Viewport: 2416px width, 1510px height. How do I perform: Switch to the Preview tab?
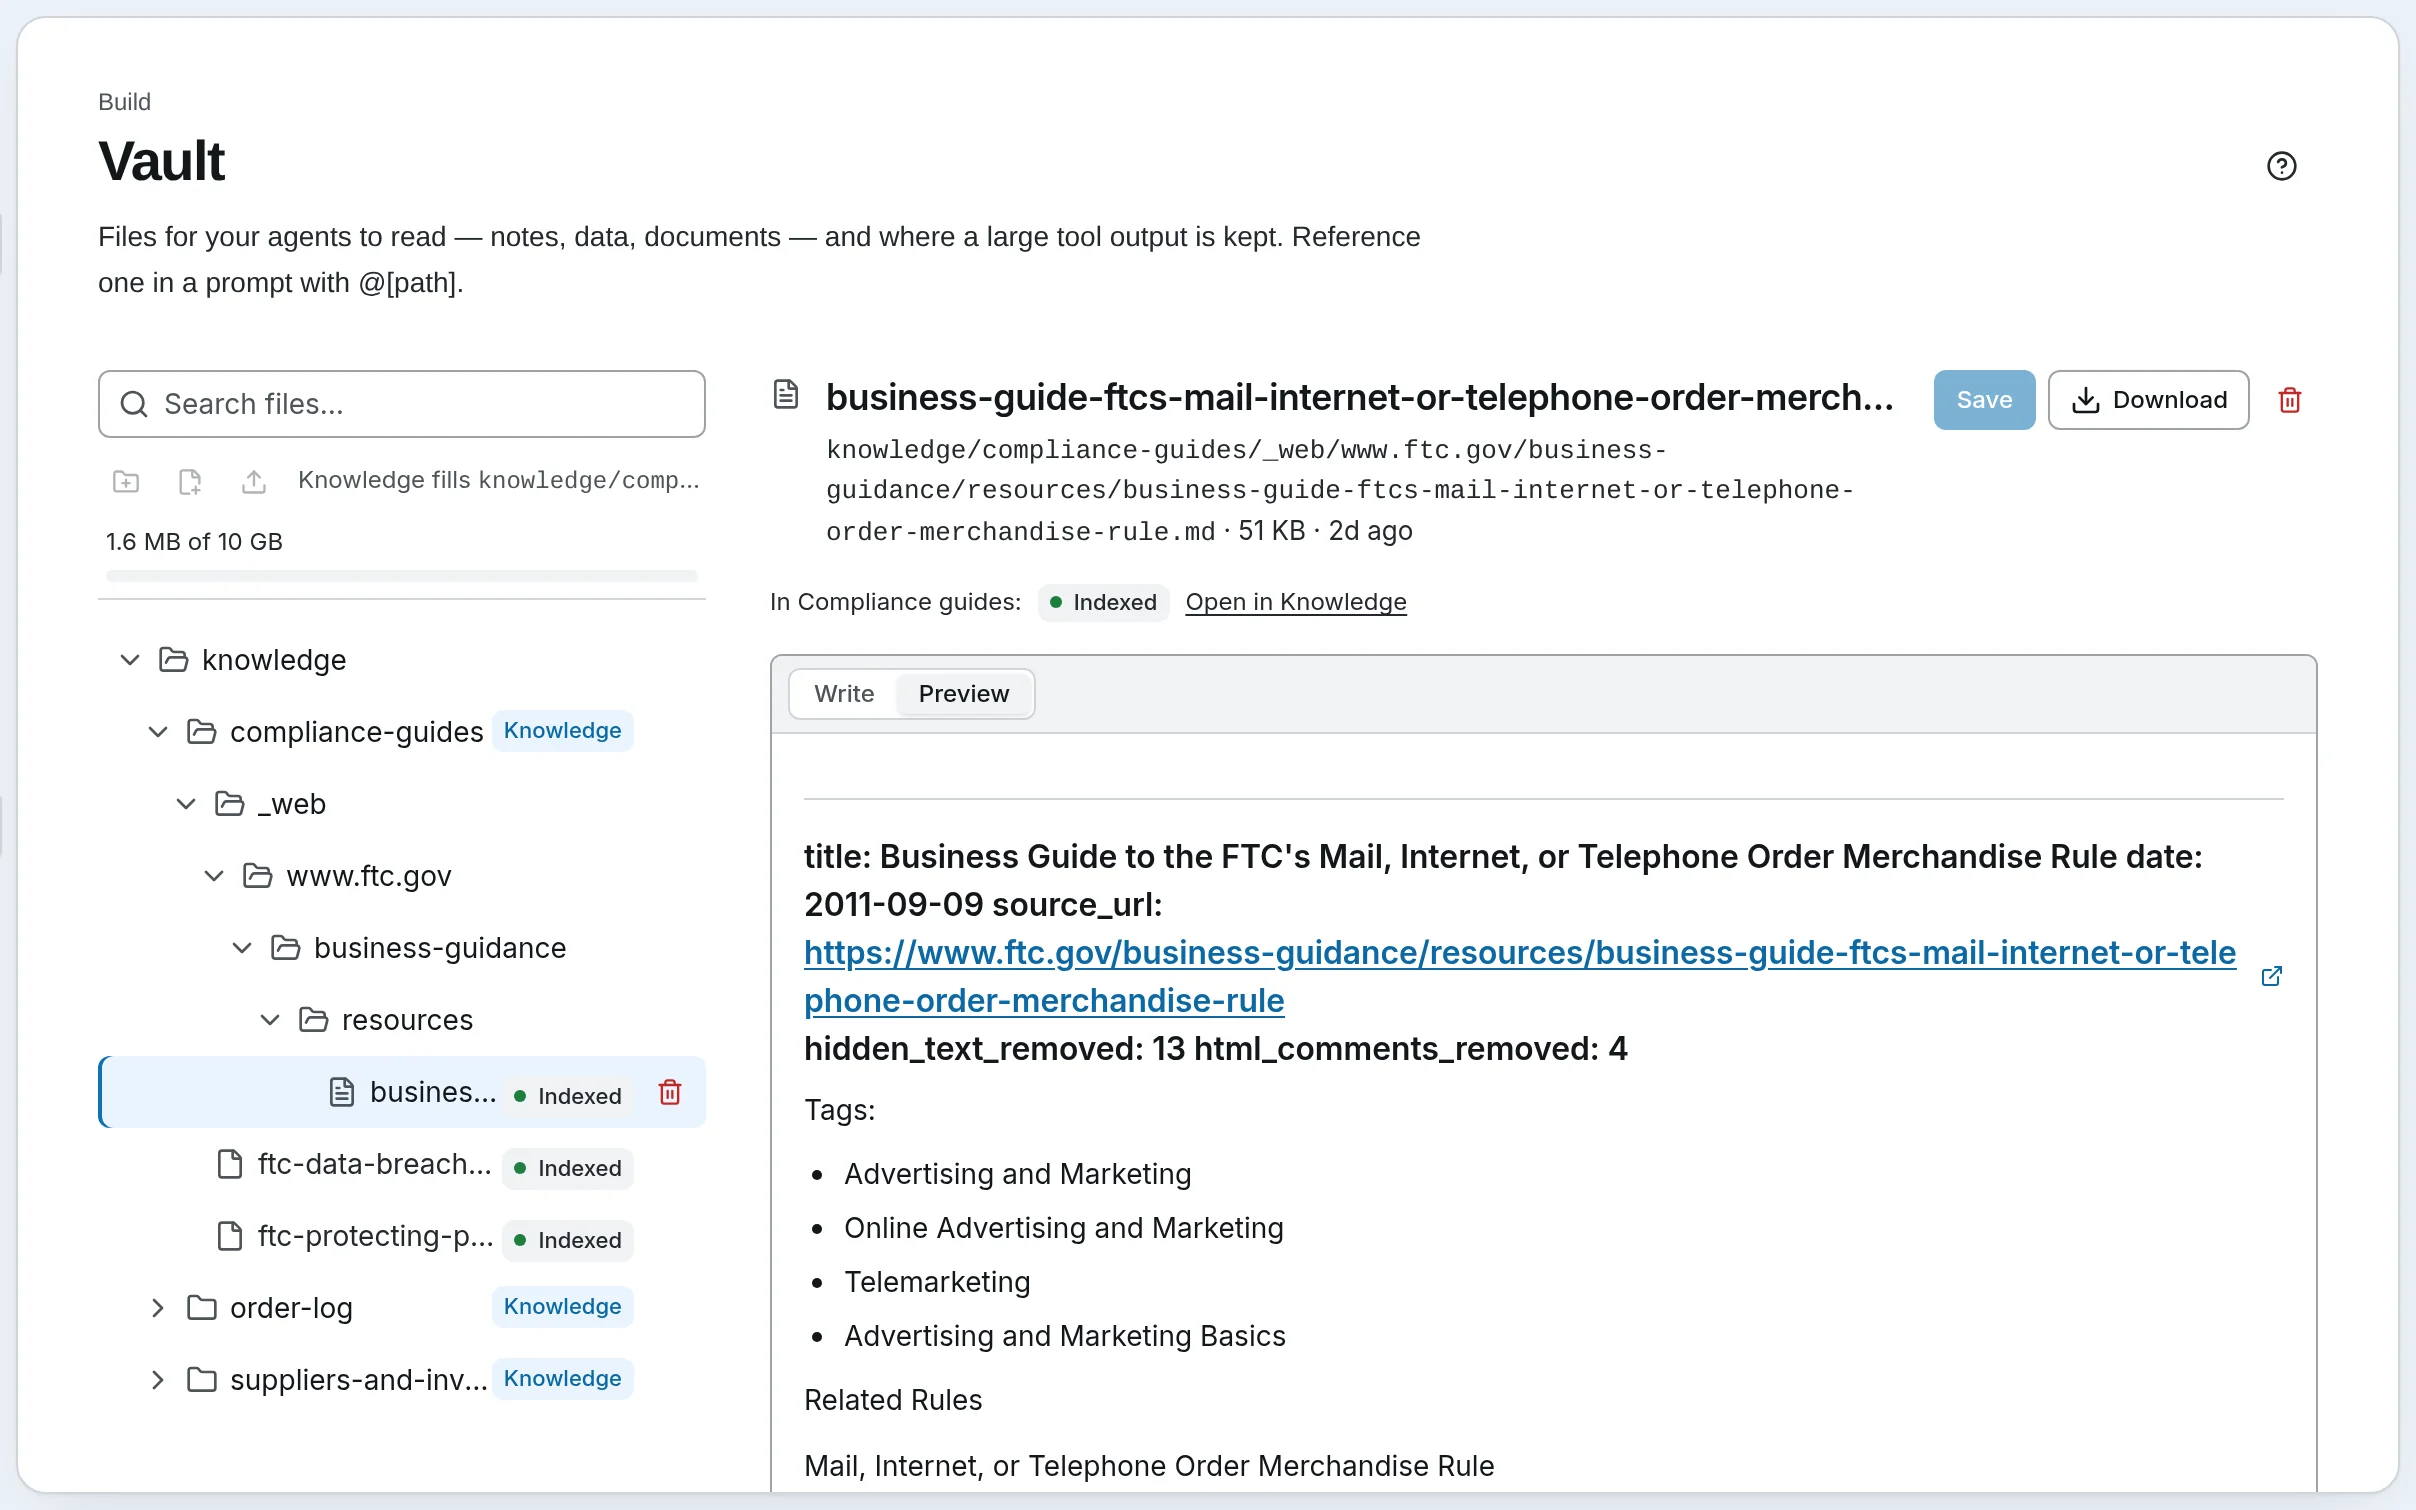(x=964, y=694)
